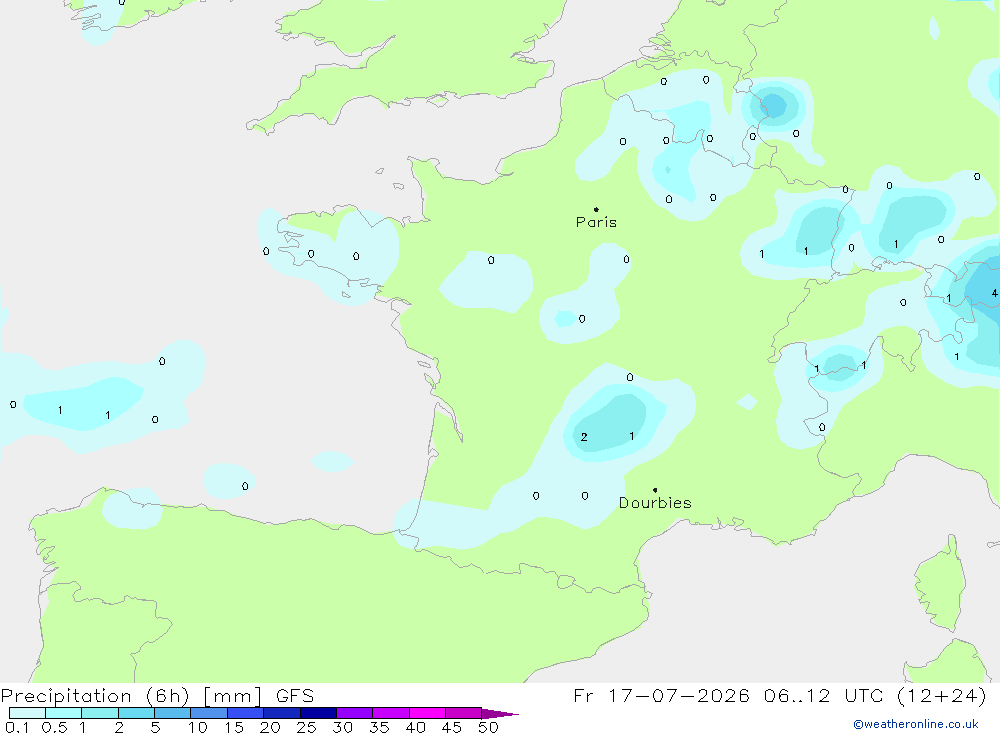This screenshot has height=733, width=1000.
Task: Click the '4' mm value at the eastern map edge
Action: point(994,293)
